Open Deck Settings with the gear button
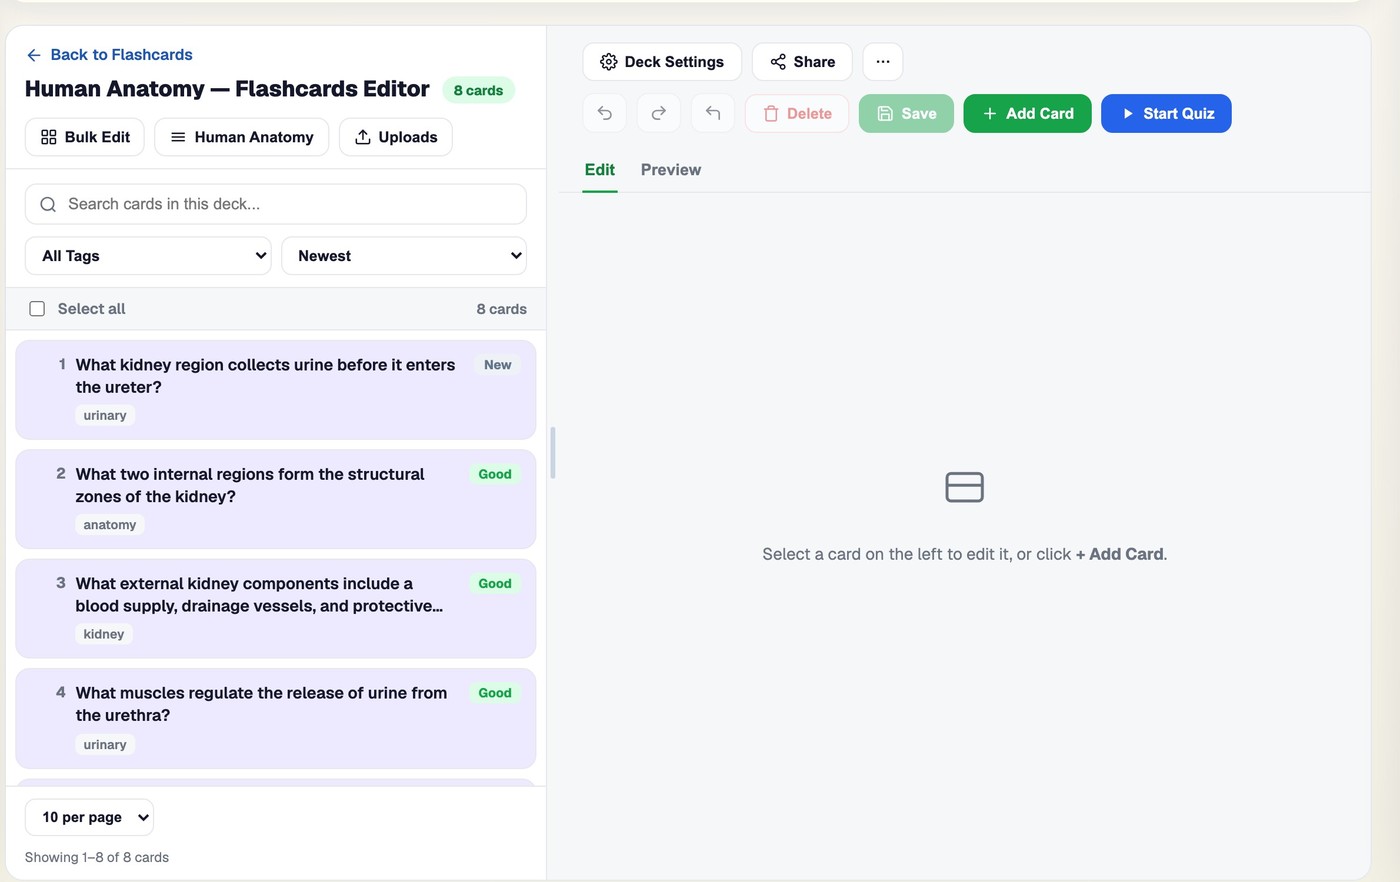This screenshot has height=882, width=1400. [662, 62]
